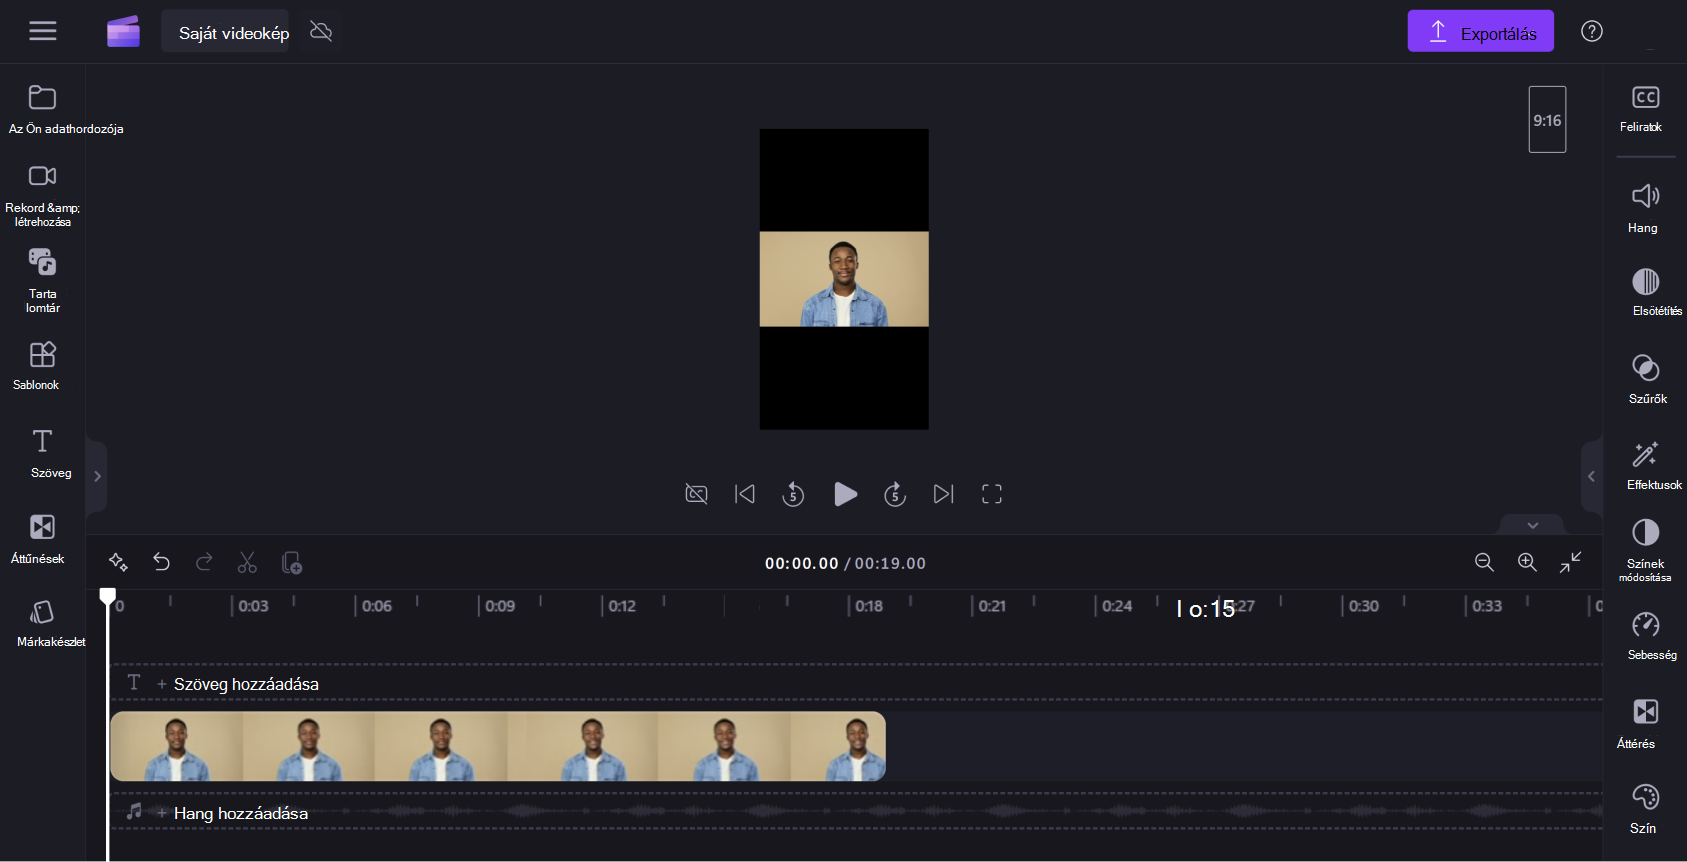
Task: Click Hang hozzáadása to add audio
Action: pyautogui.click(x=240, y=813)
